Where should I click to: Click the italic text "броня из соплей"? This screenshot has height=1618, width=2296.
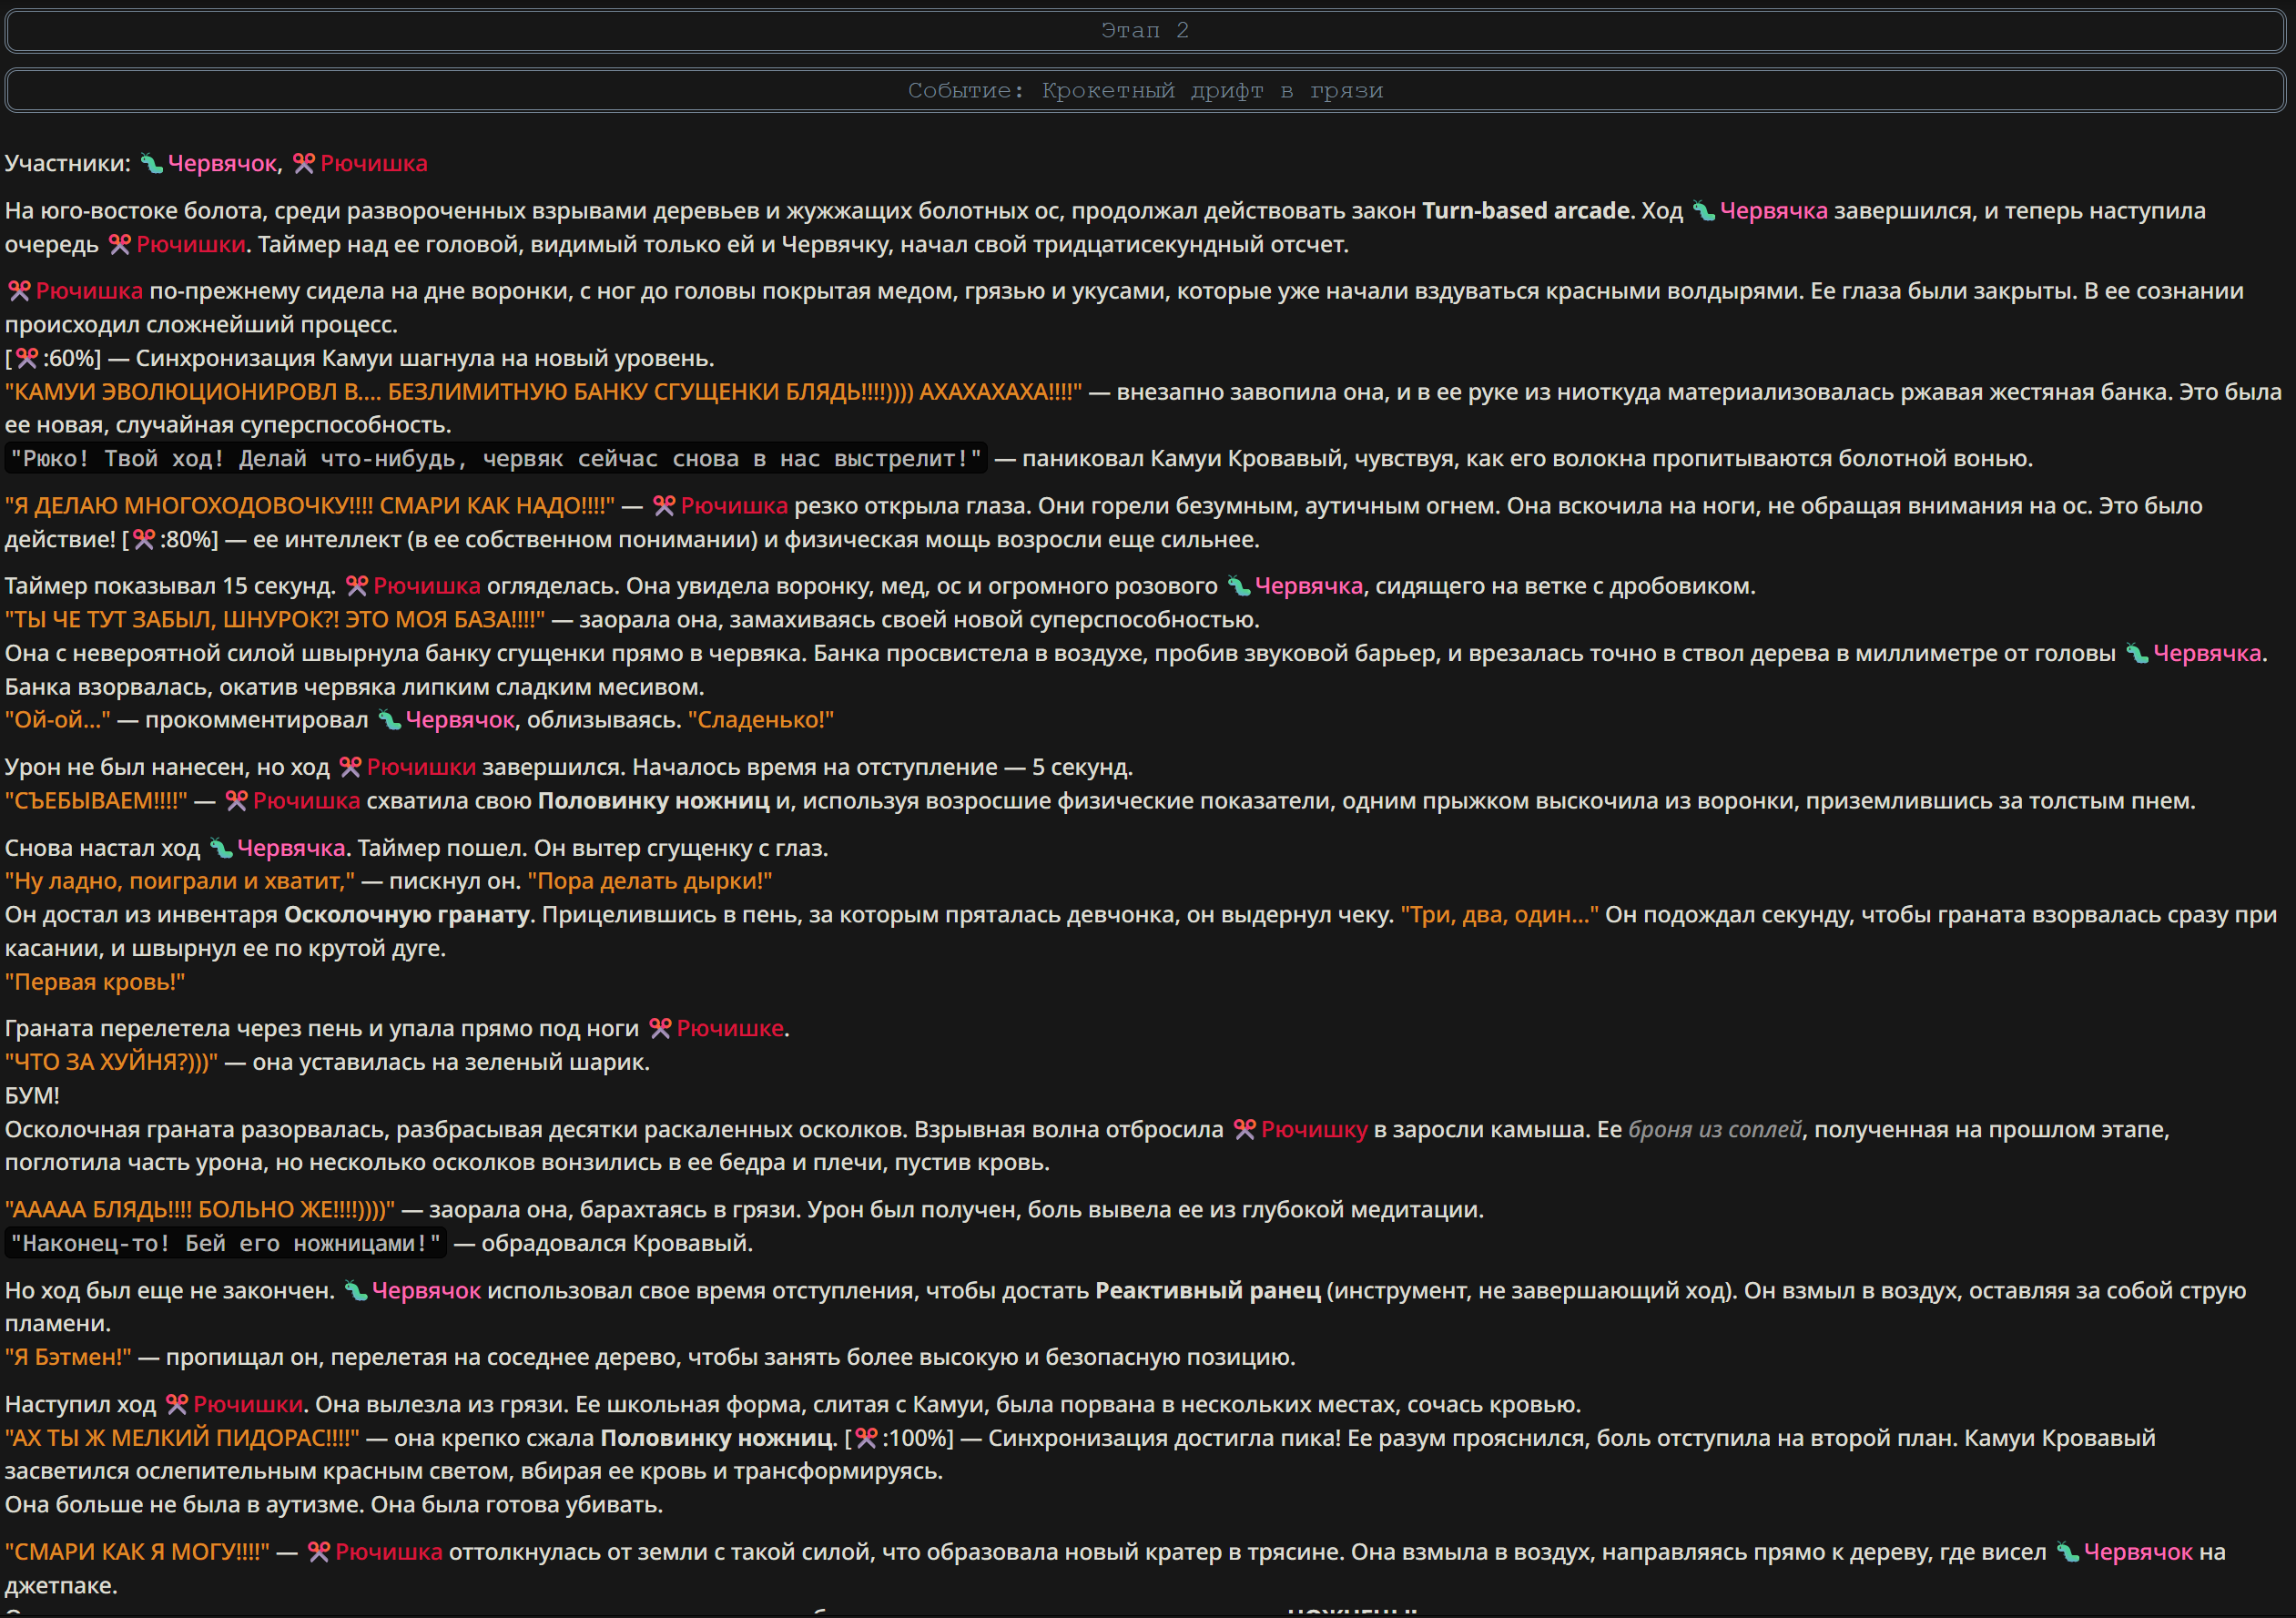pos(1715,1130)
